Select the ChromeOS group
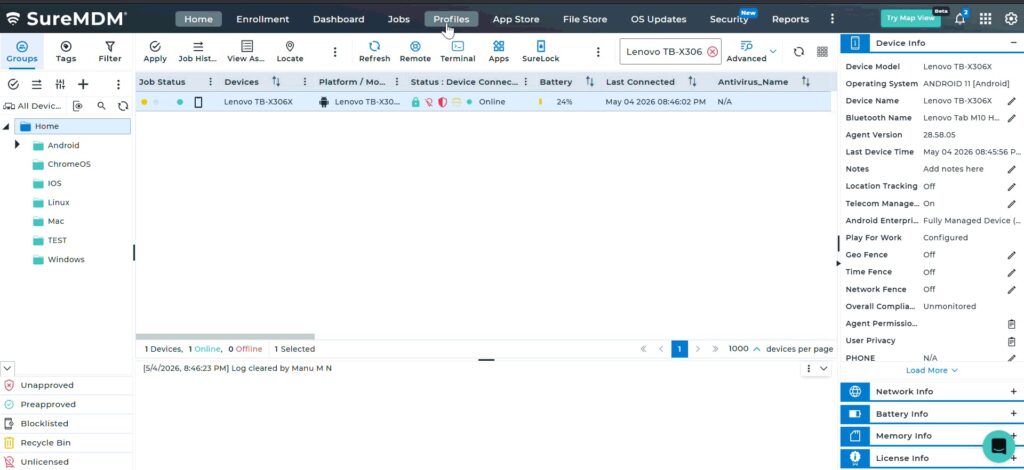Screen dimensions: 1024x470 69,164
